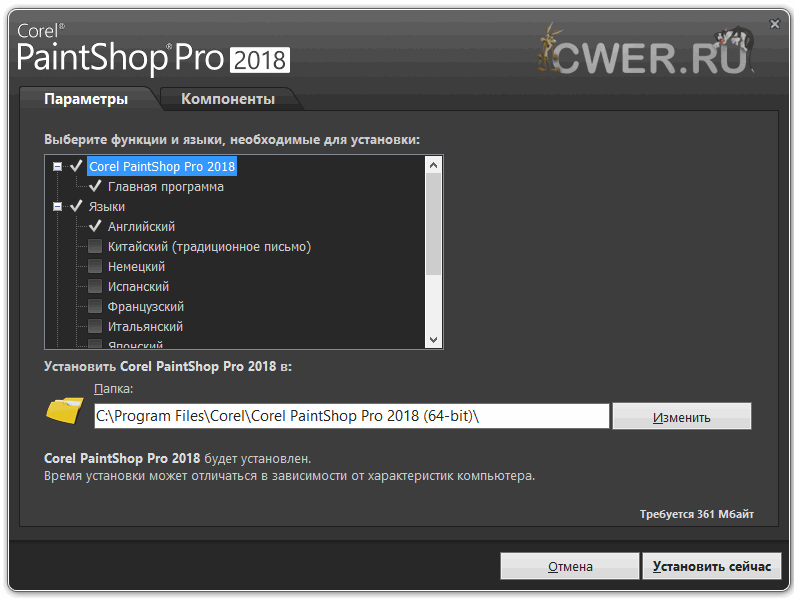794x599 pixels.
Task: Select the Французский row label
Action: click(146, 306)
